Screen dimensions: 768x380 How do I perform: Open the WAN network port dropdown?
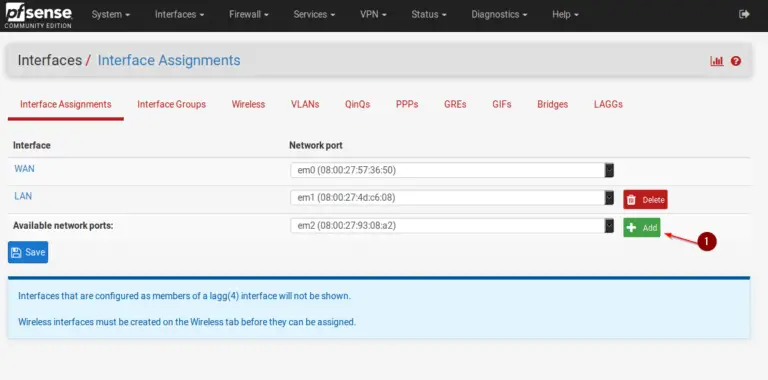coord(452,170)
